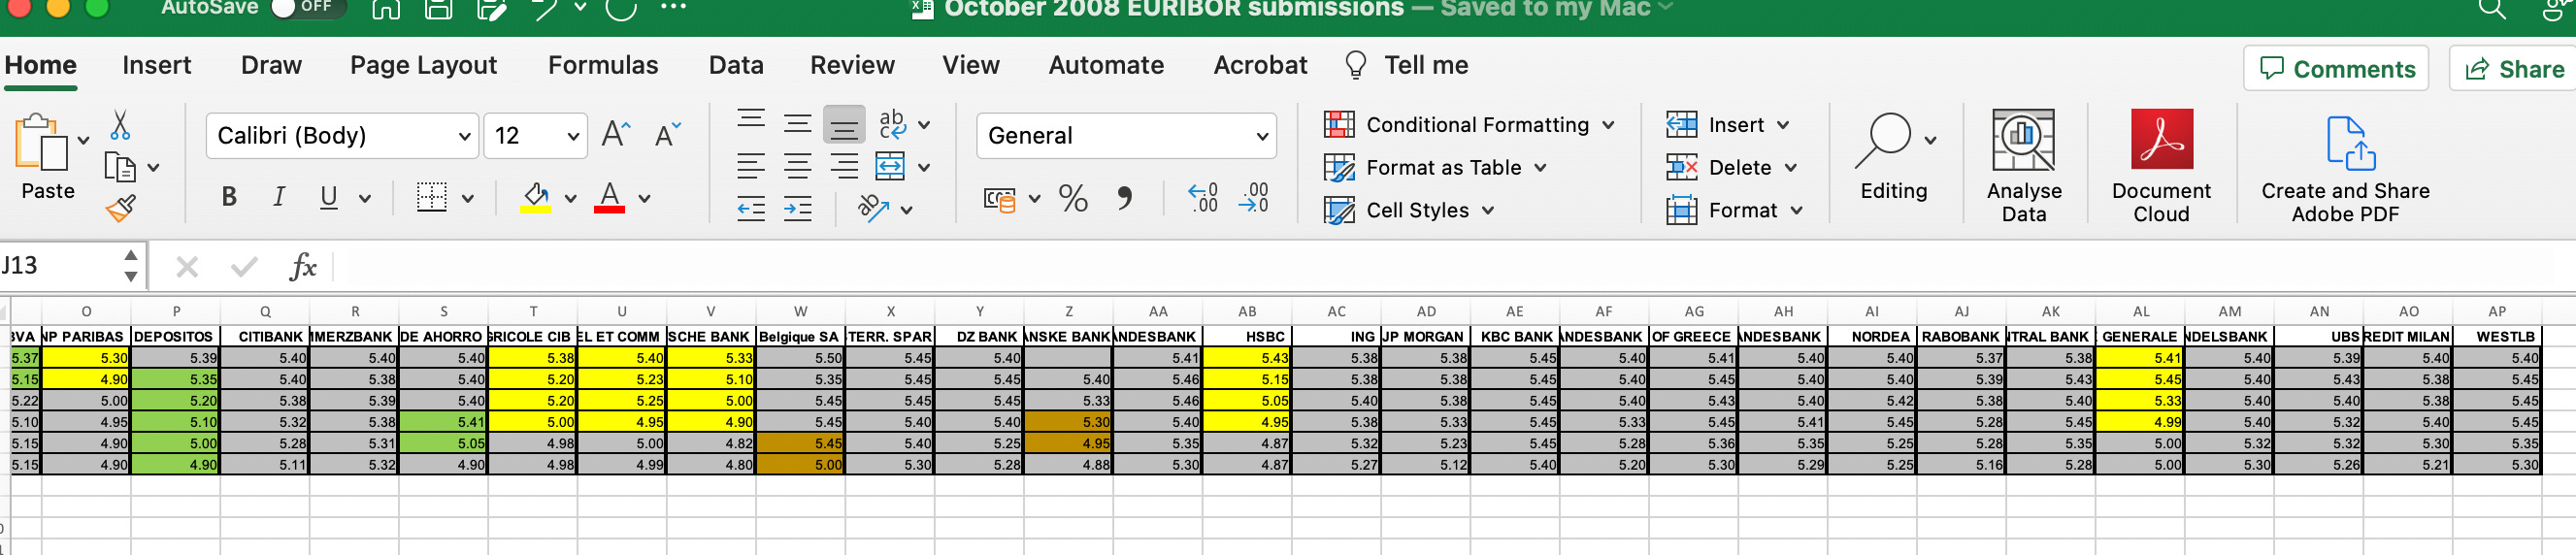Image resolution: width=2576 pixels, height=555 pixels.
Task: Apply the red font color
Action: coord(610,197)
